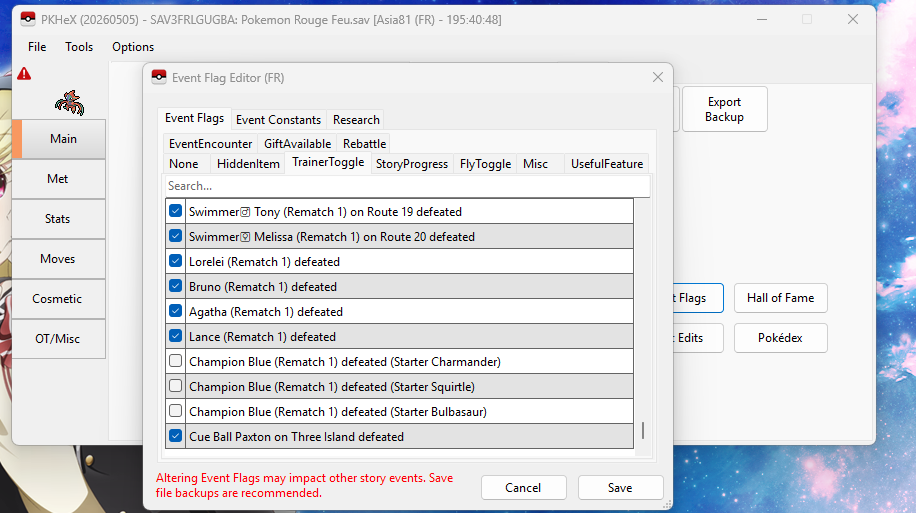The width and height of the screenshot is (916, 513).
Task: Enable Champion Blue defeated (Starter Charmander)
Action: coord(175,361)
